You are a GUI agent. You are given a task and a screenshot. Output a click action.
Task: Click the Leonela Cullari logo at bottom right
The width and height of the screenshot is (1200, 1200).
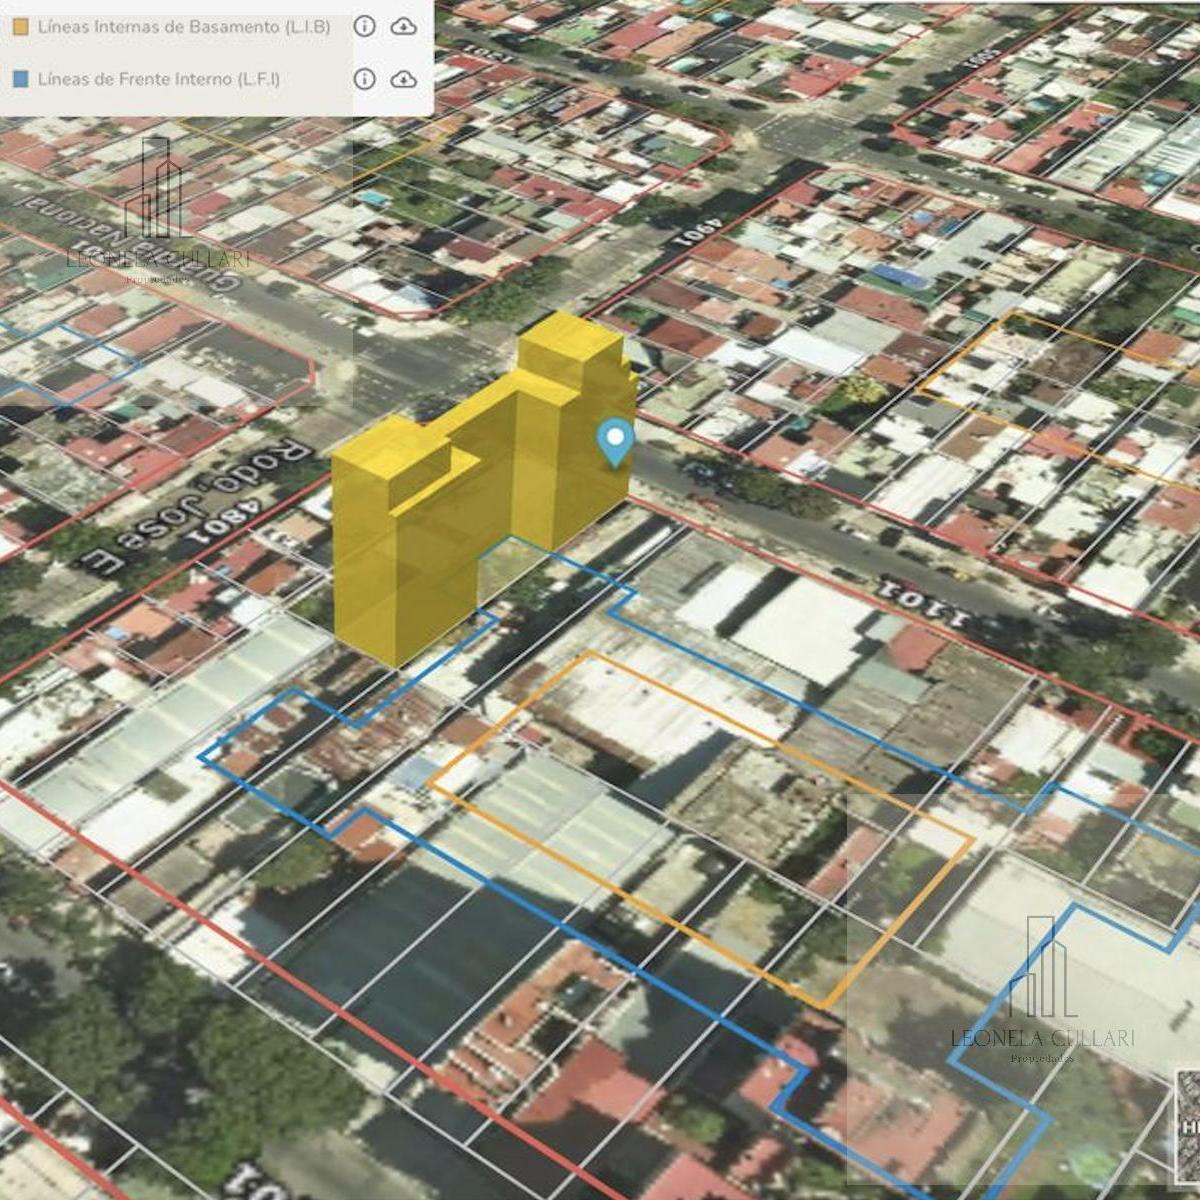[1042, 988]
